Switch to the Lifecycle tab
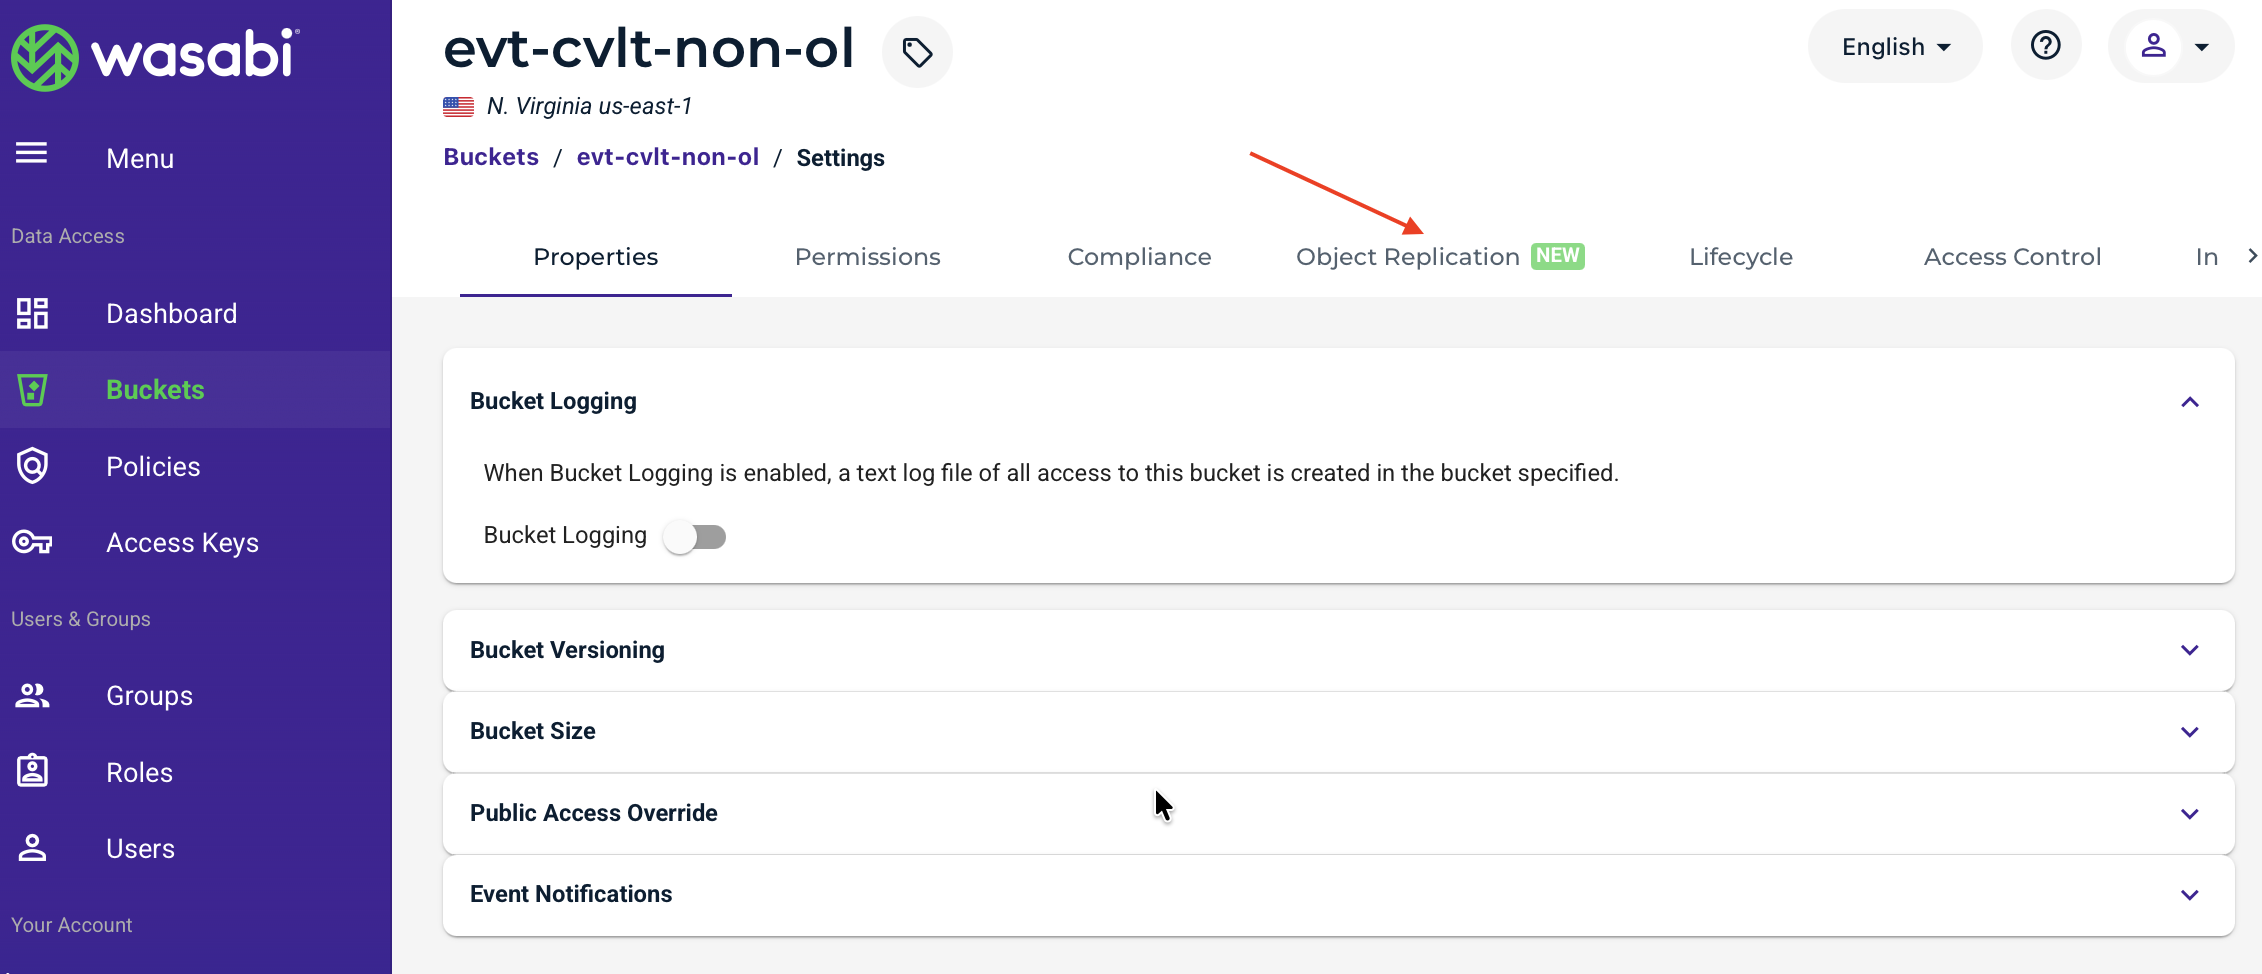This screenshot has height=974, width=2262. click(x=1741, y=257)
